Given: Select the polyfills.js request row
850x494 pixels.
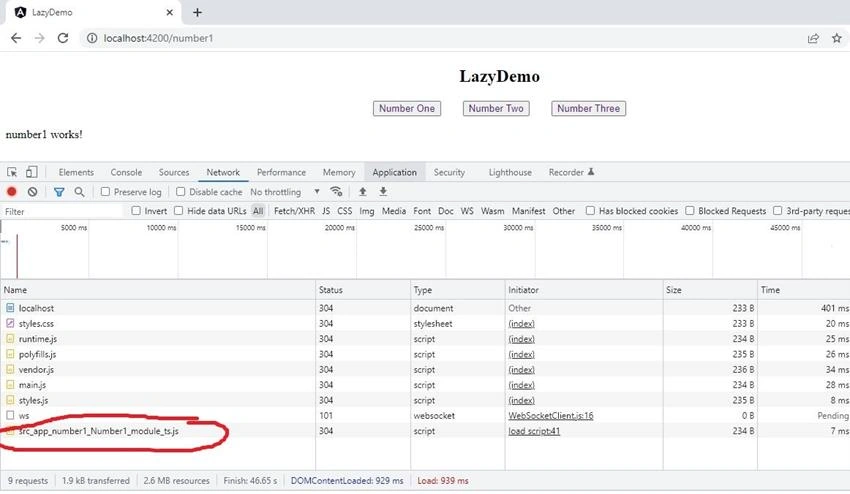Looking at the screenshot, I should (x=425, y=354).
